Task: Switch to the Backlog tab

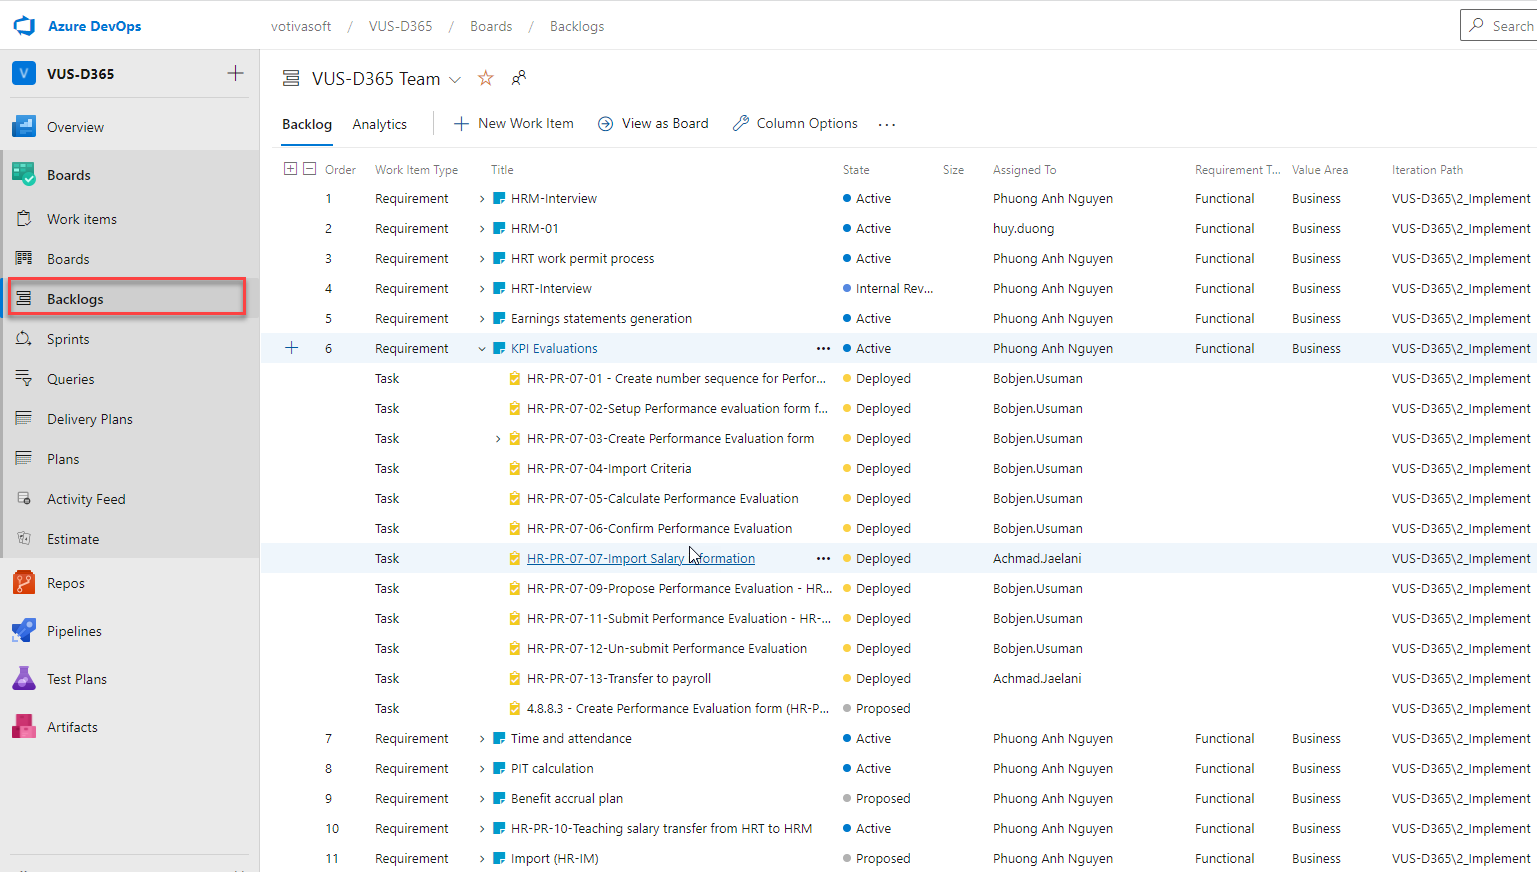Action: tap(307, 124)
